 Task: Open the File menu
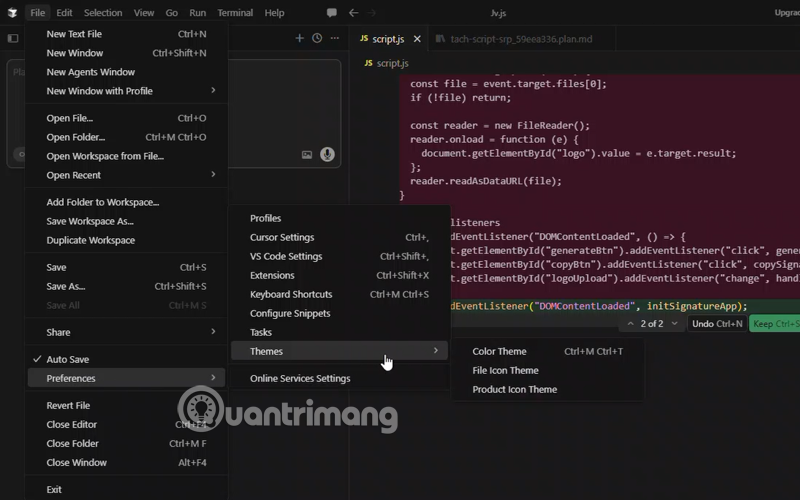[37, 13]
